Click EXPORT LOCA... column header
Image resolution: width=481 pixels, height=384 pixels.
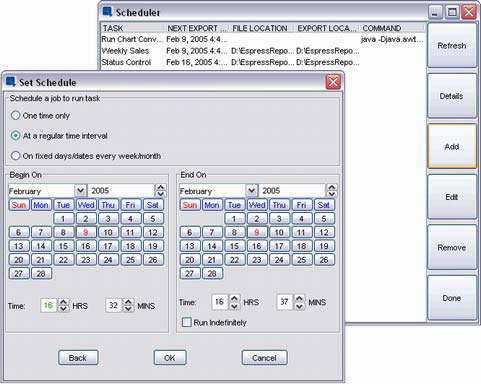pyautogui.click(x=327, y=28)
